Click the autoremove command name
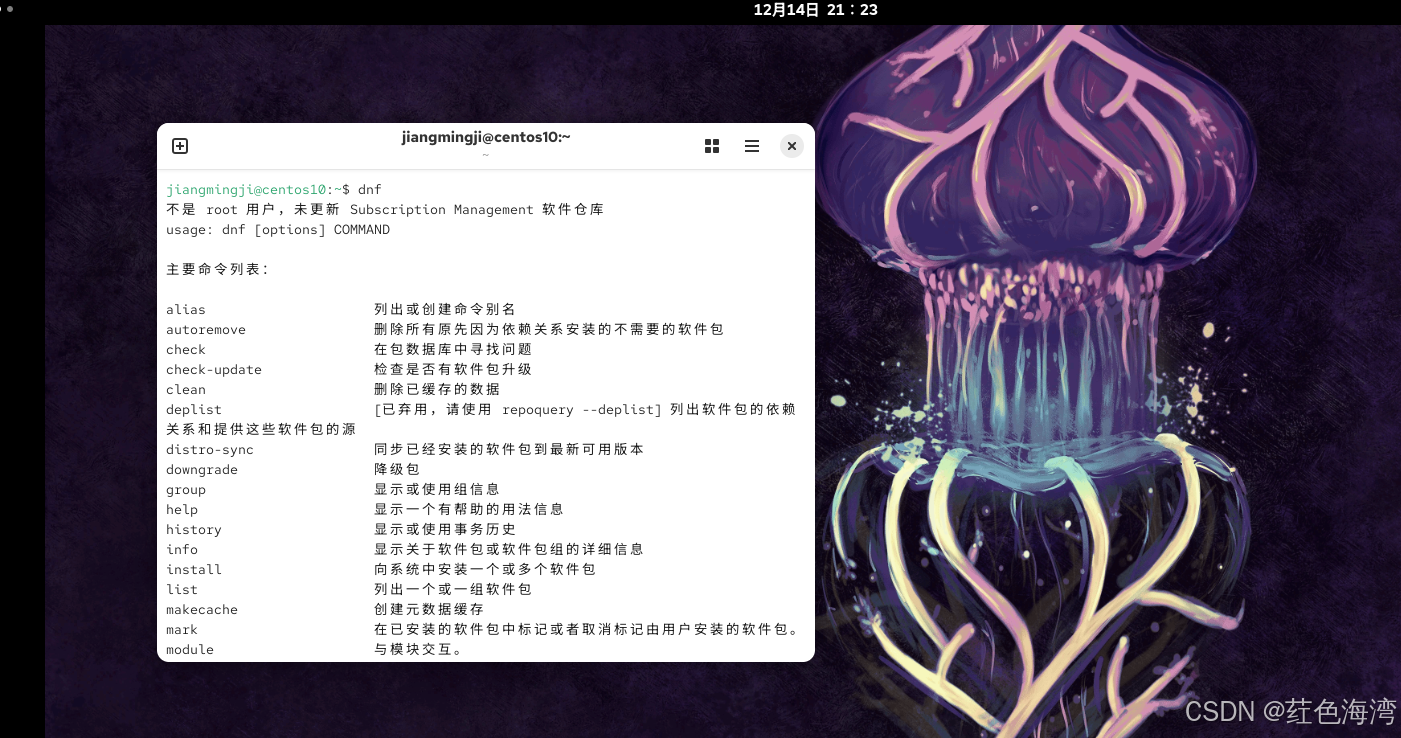Viewport: 1401px width, 738px height. [x=206, y=329]
